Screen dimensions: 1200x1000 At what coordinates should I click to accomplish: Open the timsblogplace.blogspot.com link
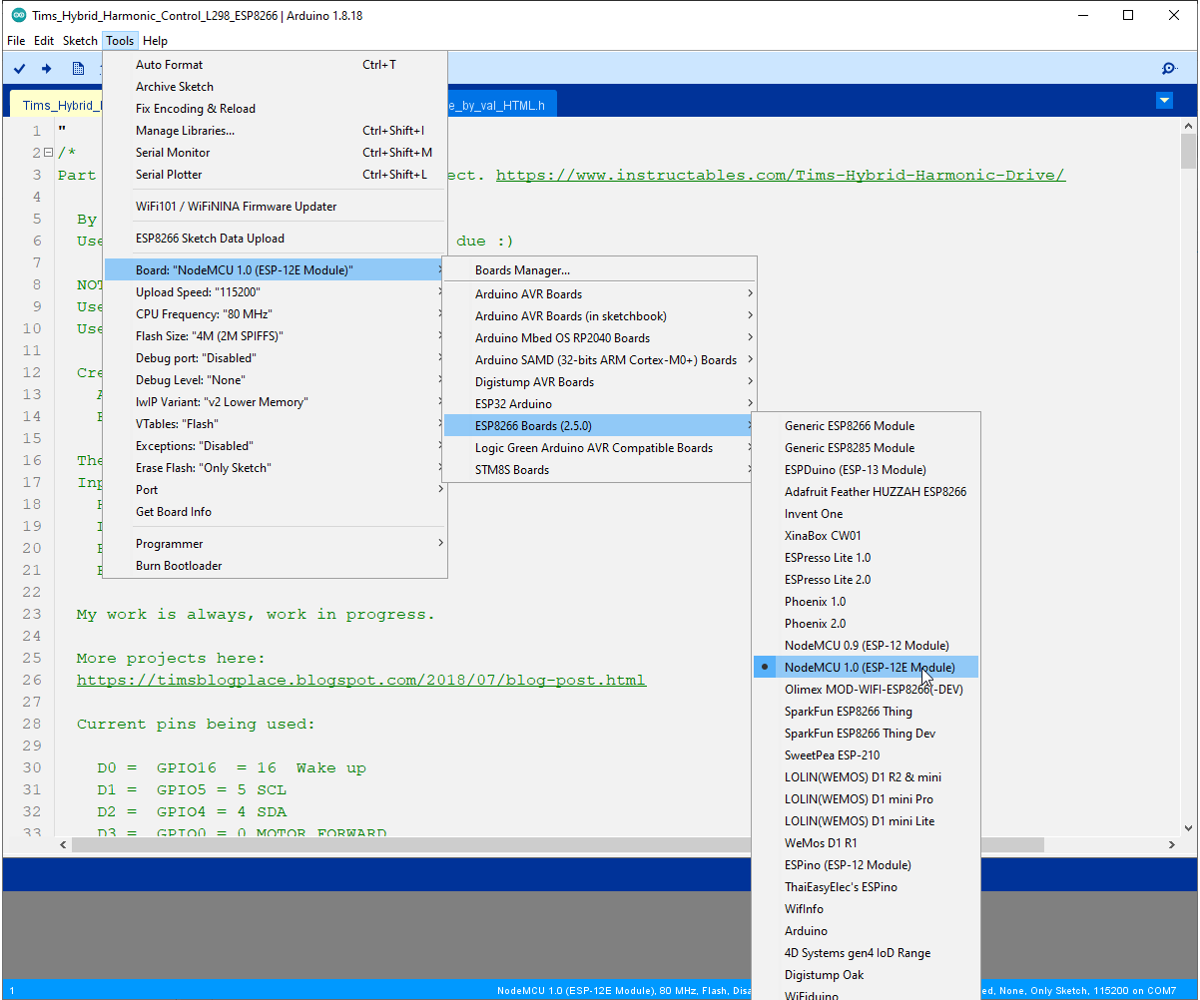tap(361, 680)
